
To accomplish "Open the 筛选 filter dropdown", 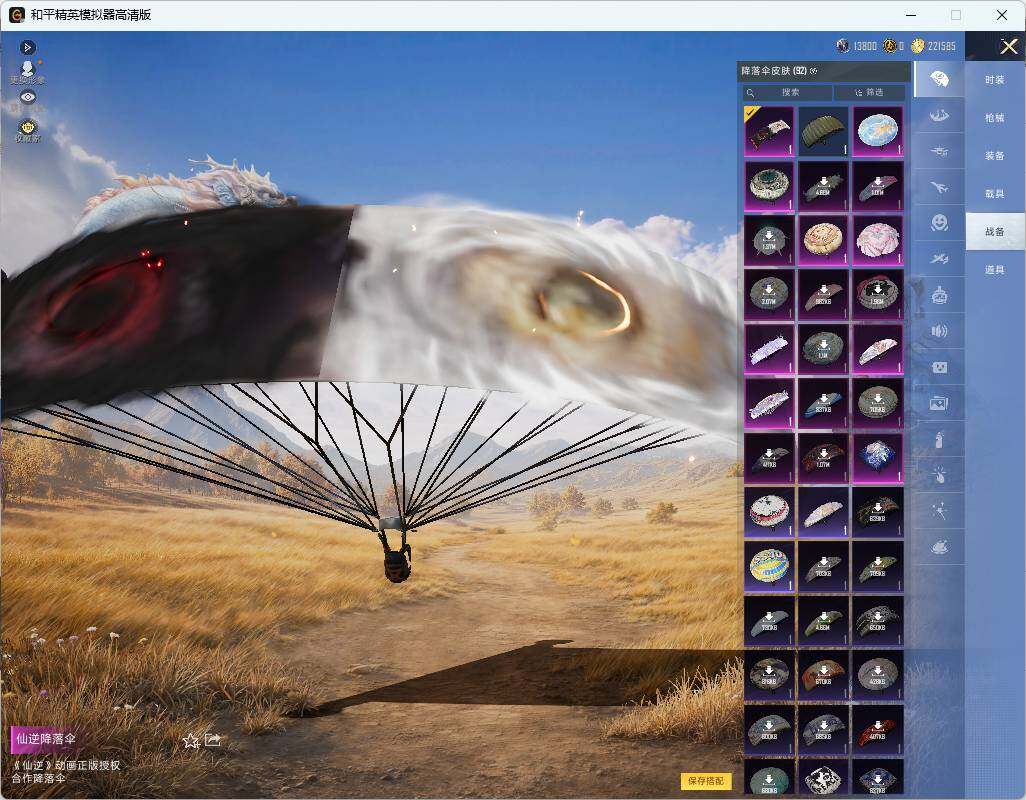I will tap(870, 92).
